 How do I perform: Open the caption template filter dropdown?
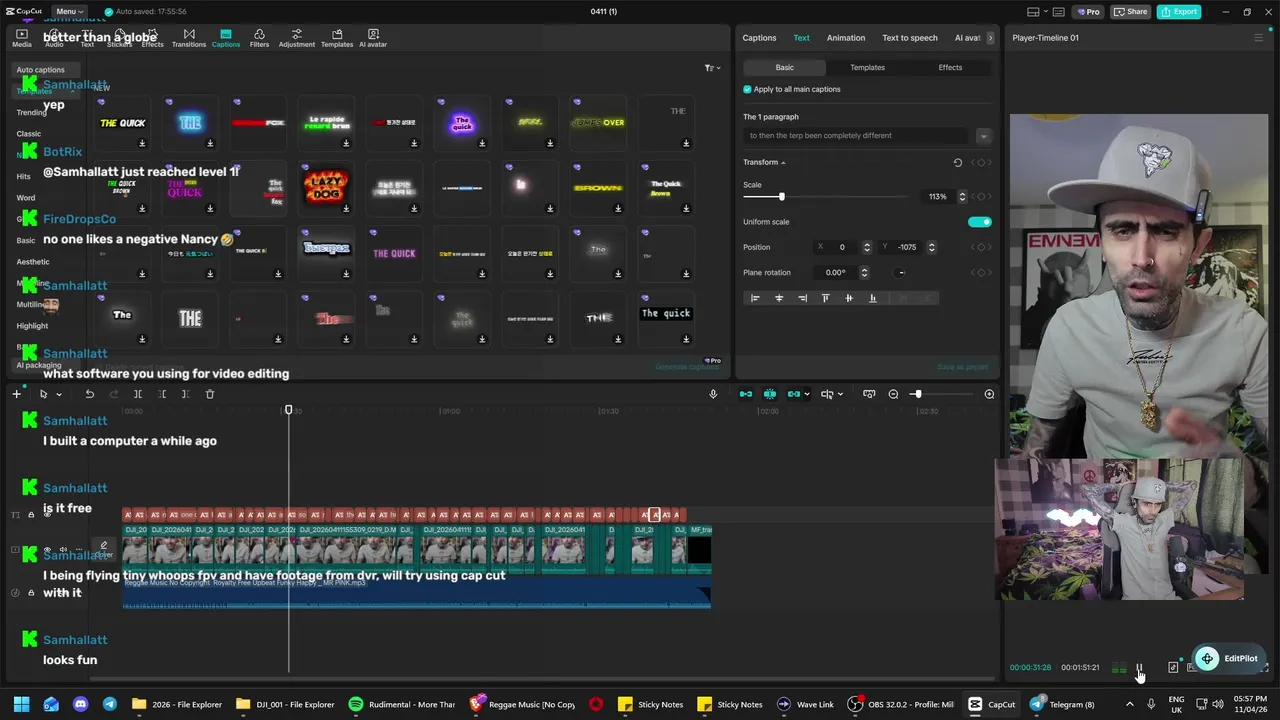point(712,68)
